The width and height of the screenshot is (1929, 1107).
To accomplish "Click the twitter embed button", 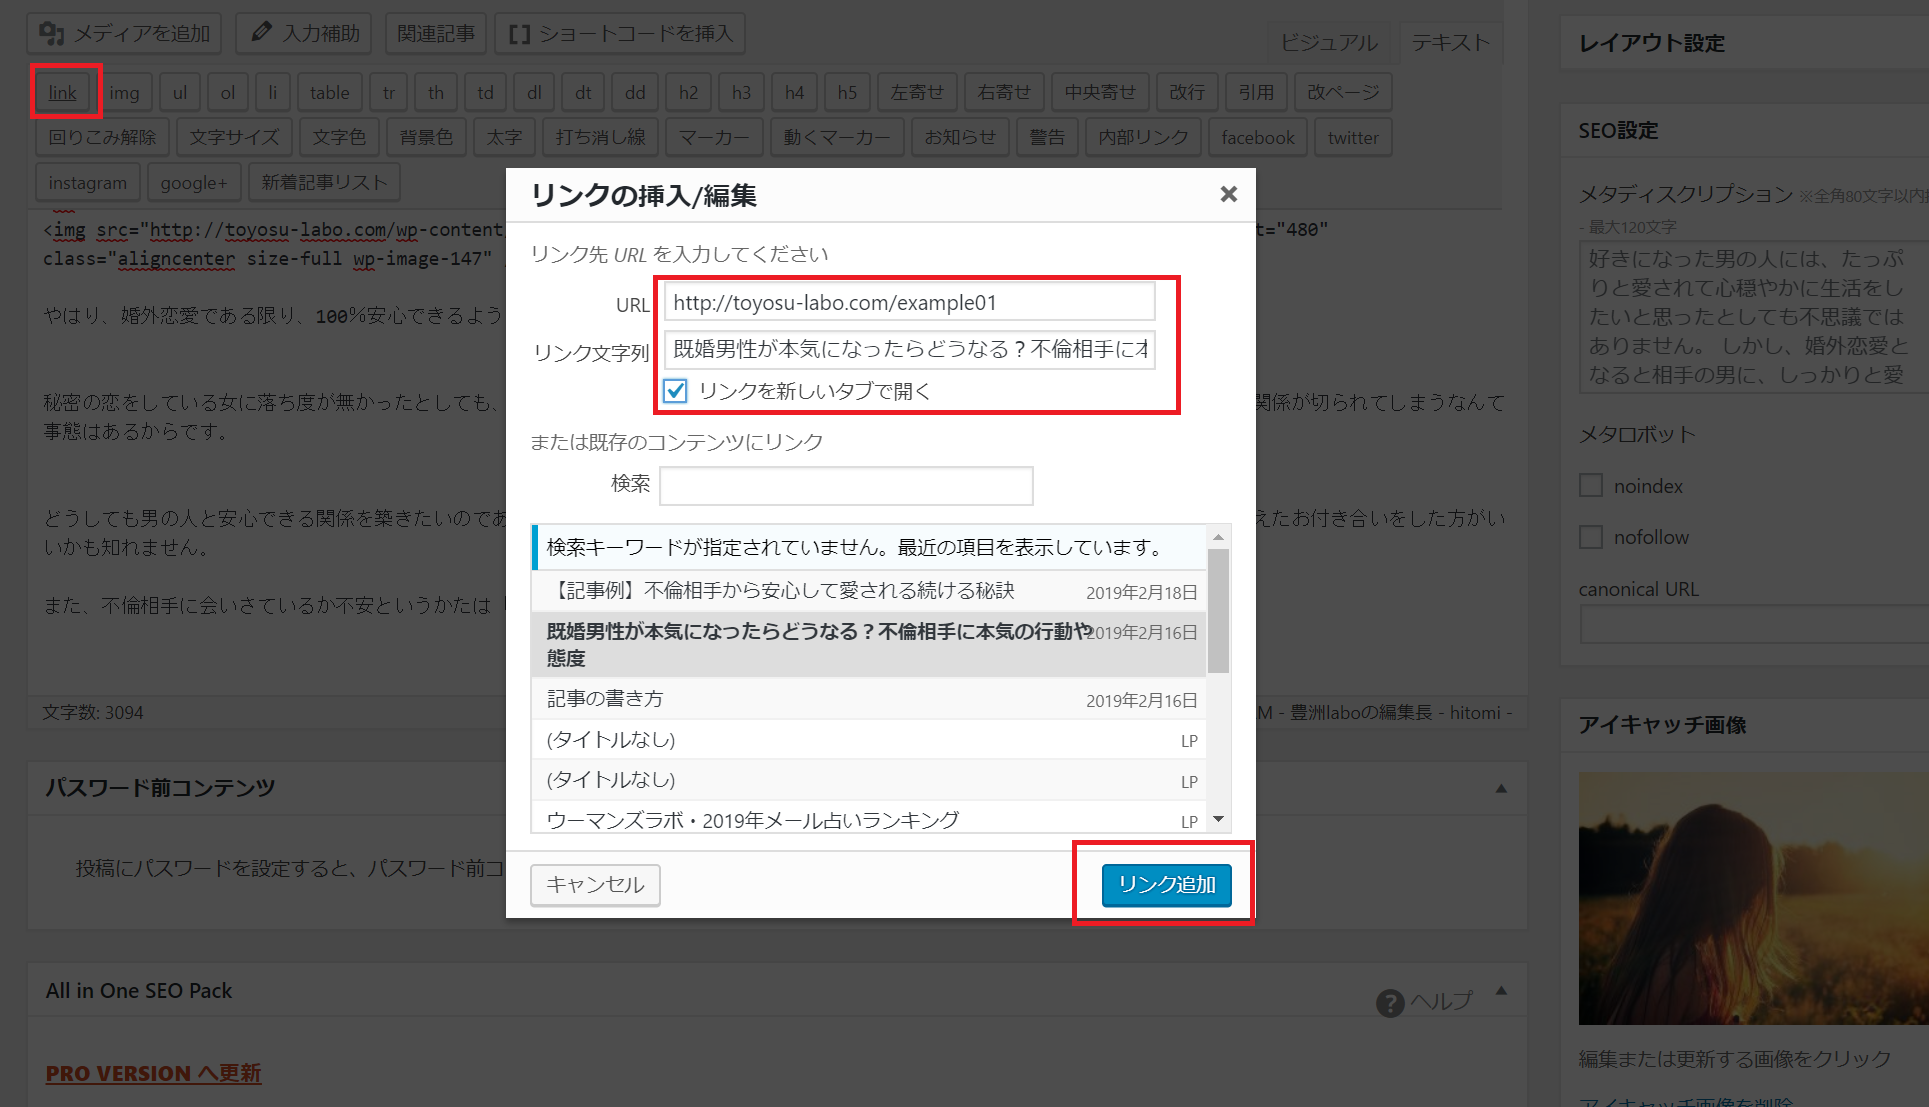I will point(1353,137).
